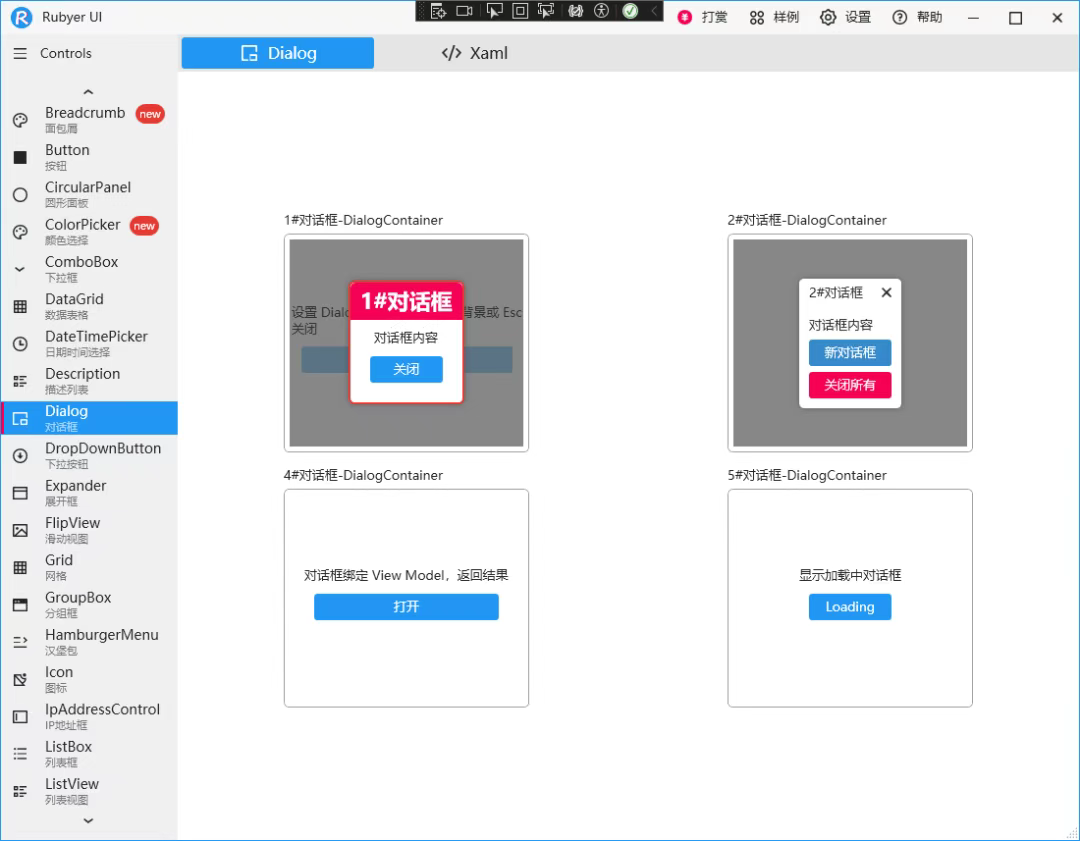The image size is (1080, 841).
Task: Click the 5#对话框-DialogContainer label
Action: [807, 475]
